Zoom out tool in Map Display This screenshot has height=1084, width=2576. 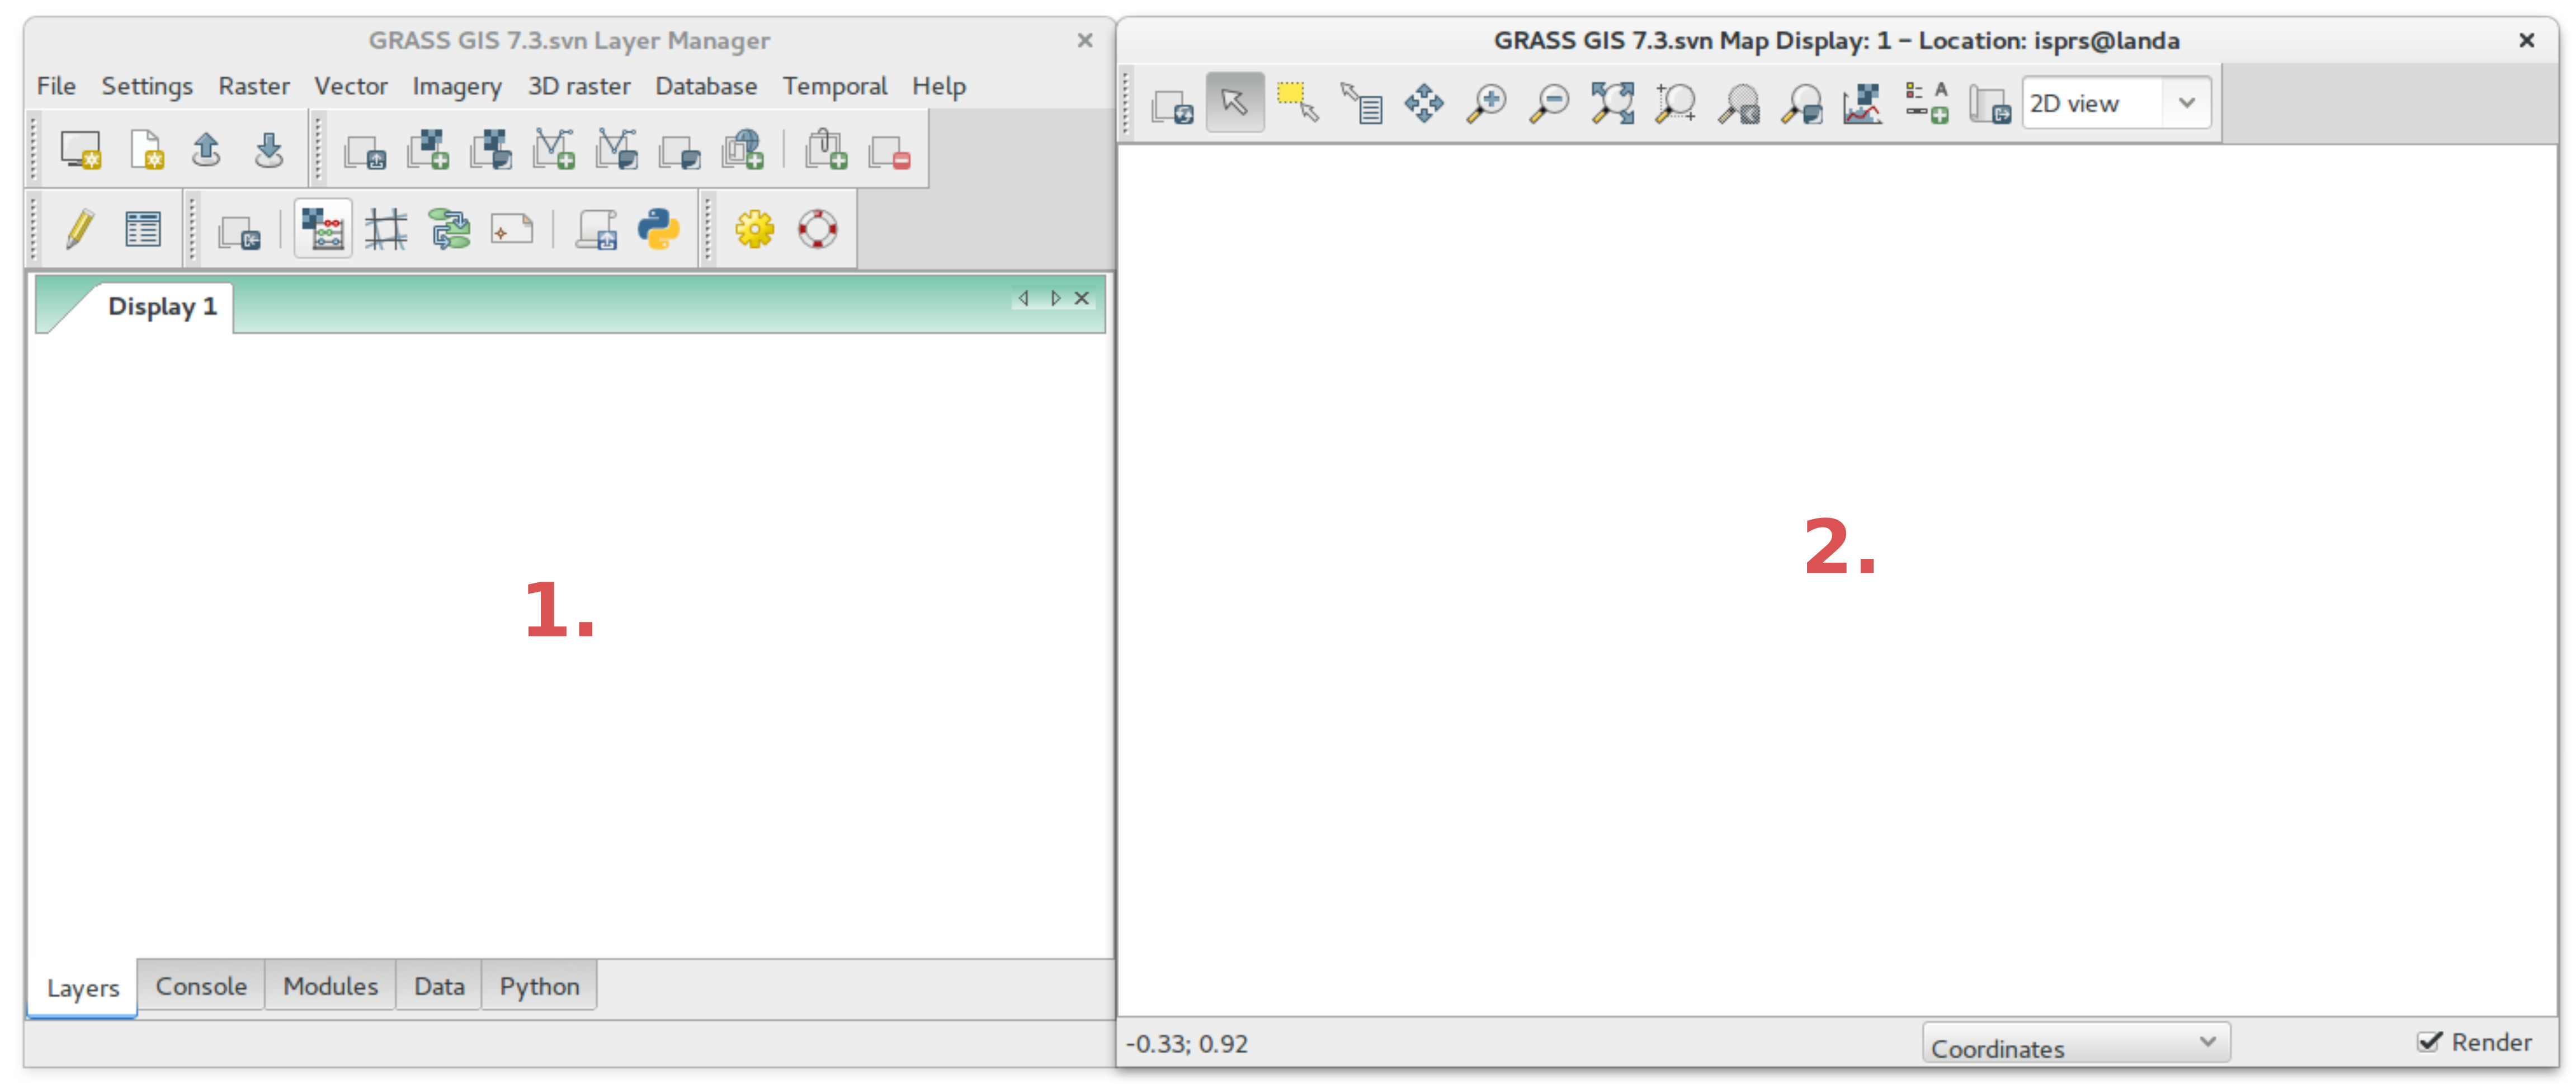point(1550,102)
